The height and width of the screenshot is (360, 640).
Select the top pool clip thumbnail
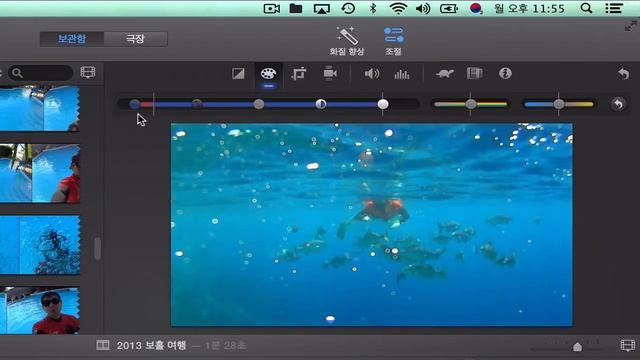point(40,109)
